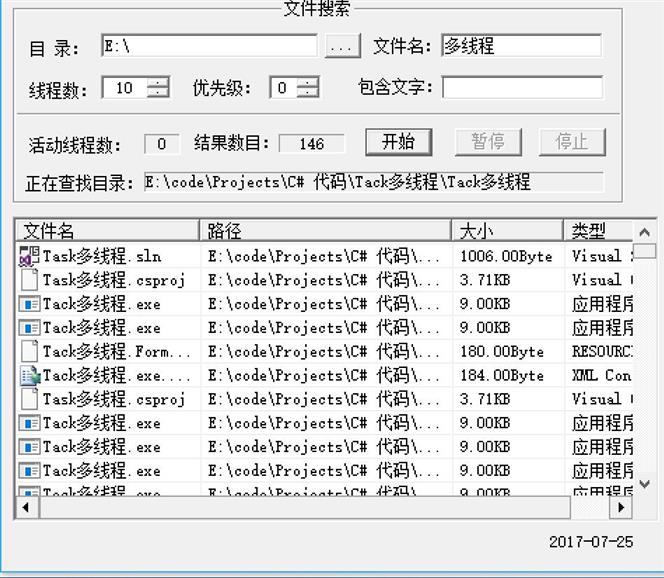This screenshot has width=664, height=578.
Task: Sort the results by the 文件名 column header
Action: 106,231
